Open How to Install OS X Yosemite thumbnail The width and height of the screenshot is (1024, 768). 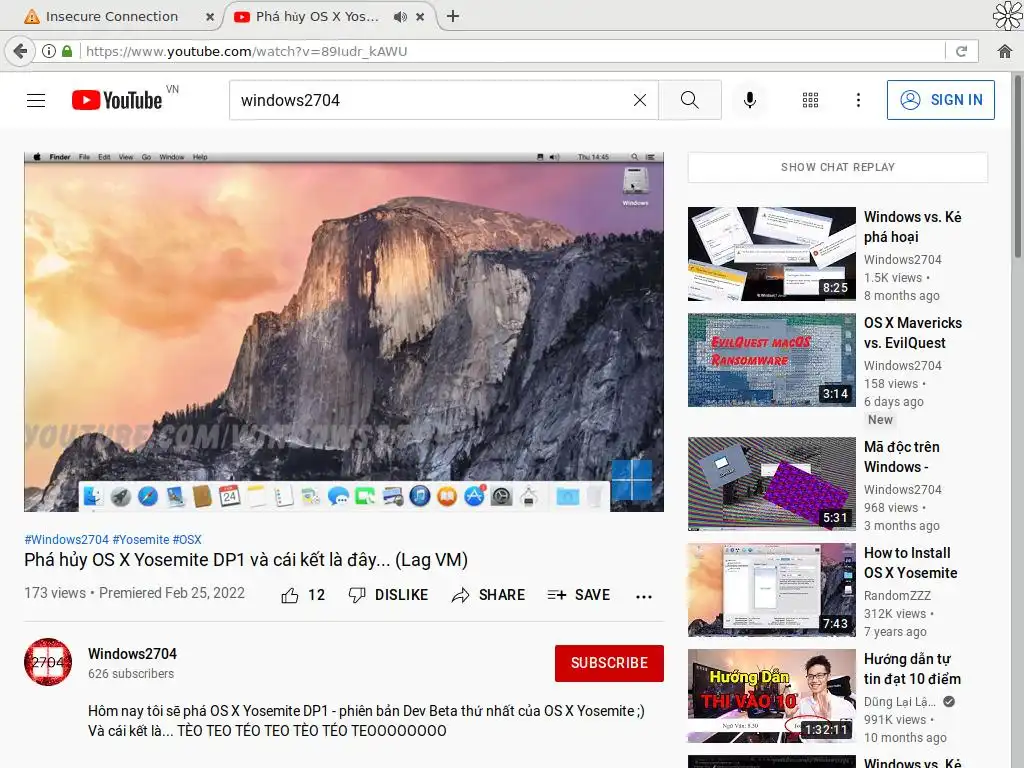pos(771,590)
